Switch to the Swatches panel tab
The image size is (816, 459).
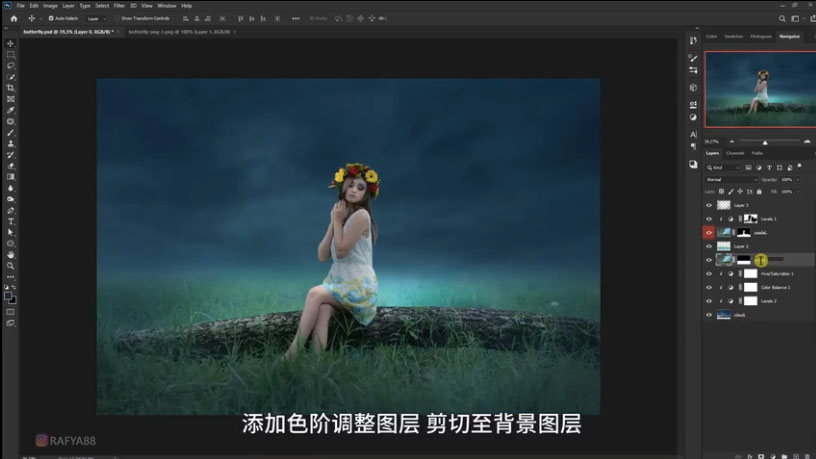734,36
